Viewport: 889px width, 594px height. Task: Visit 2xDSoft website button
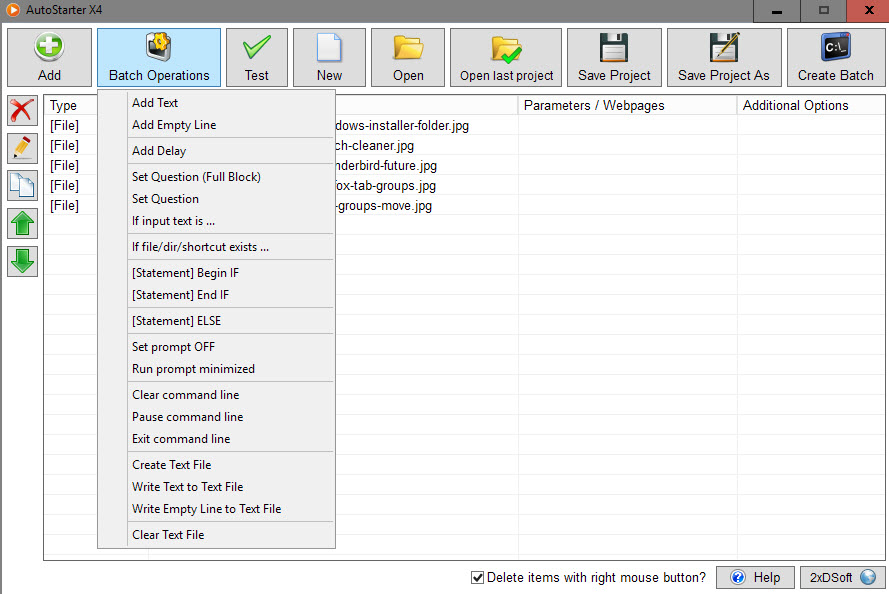(843, 578)
